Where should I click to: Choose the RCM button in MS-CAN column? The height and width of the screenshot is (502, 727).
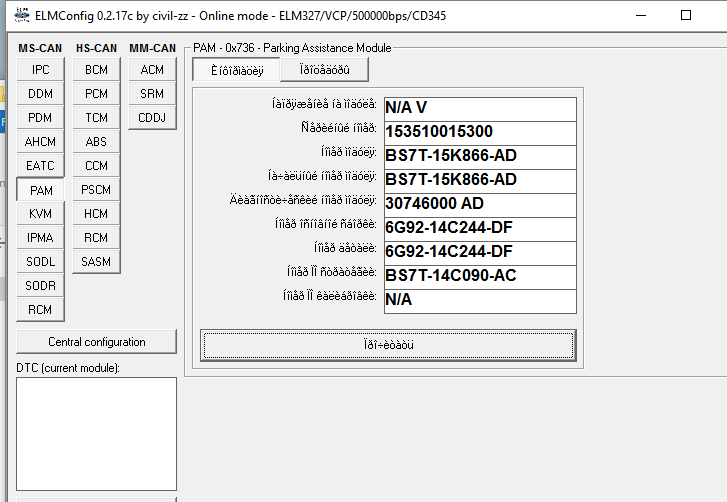point(41,310)
